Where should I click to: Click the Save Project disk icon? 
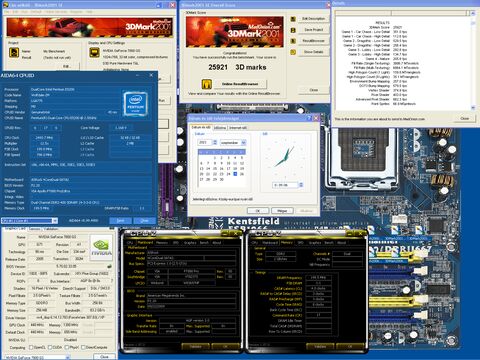coord(293,30)
